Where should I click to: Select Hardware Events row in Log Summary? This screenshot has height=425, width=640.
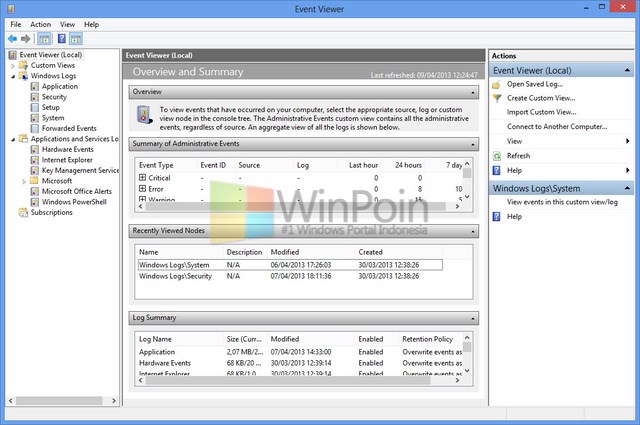[x=300, y=363]
